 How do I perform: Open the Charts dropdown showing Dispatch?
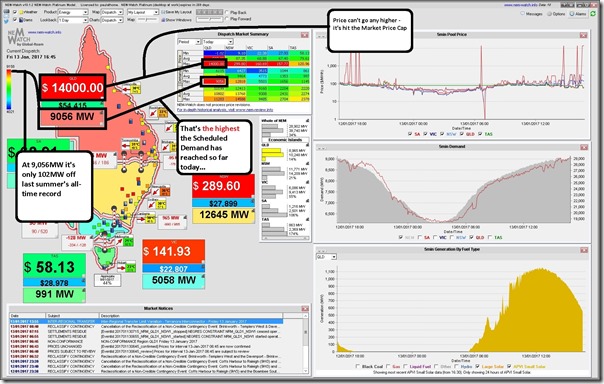tap(112, 20)
